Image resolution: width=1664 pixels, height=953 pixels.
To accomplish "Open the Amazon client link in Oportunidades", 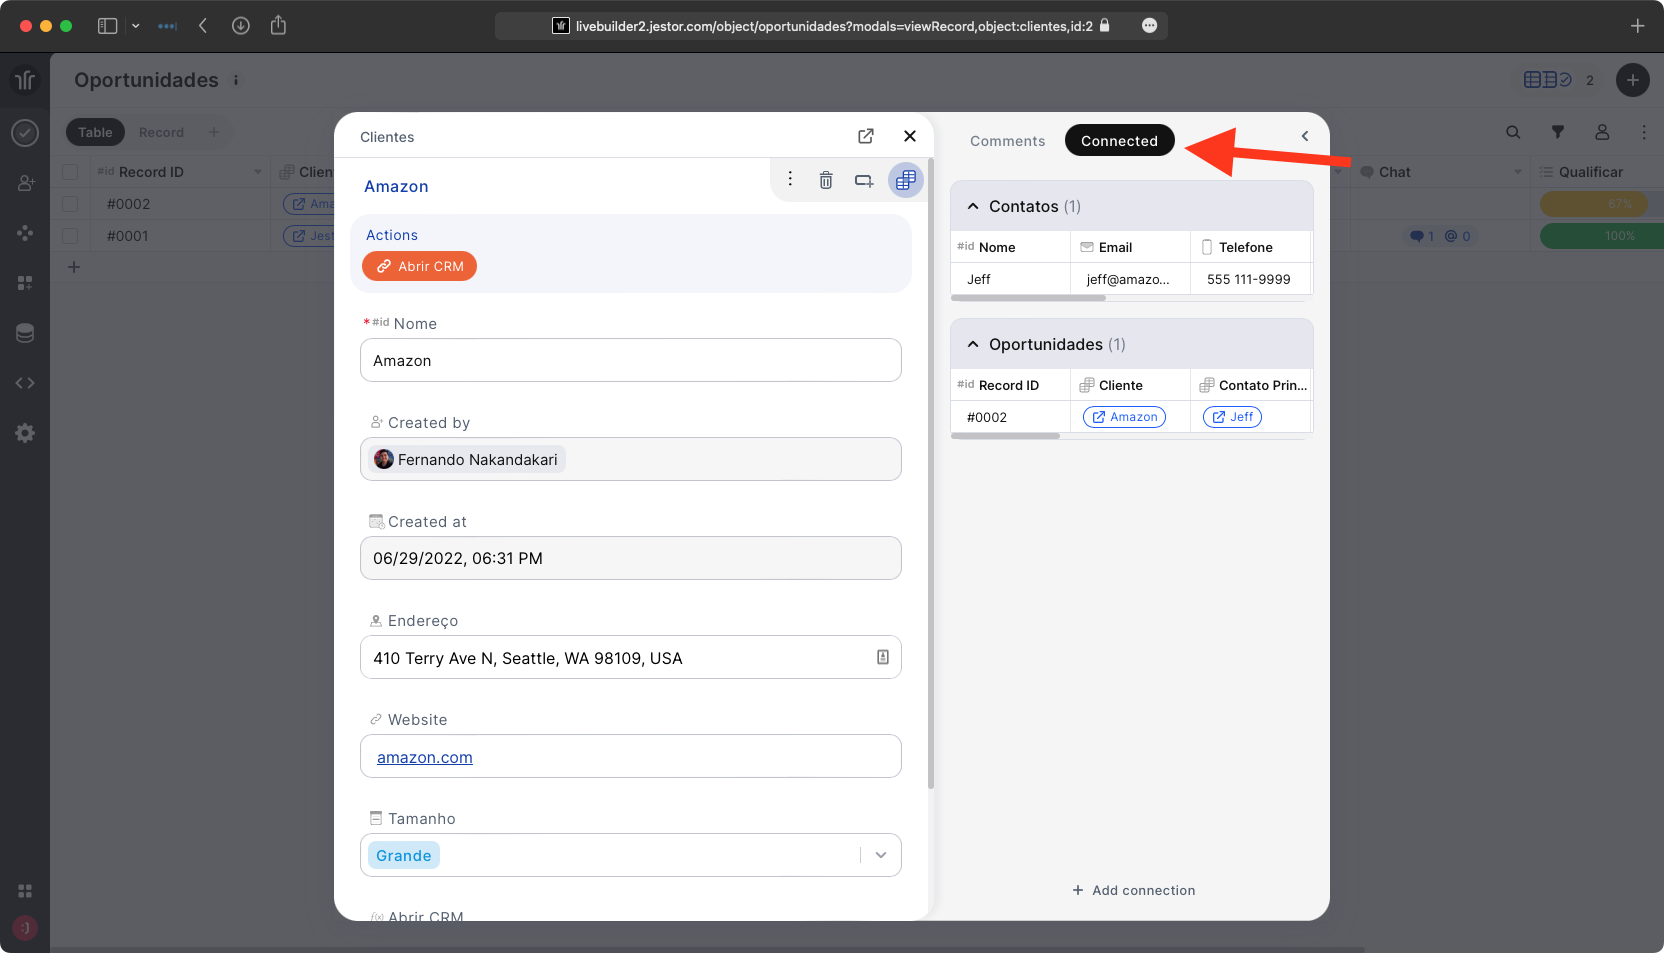I will [x=1124, y=417].
